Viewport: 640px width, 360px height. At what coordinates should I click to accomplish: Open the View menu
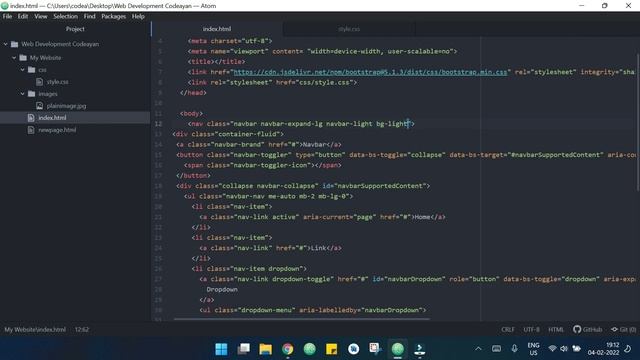point(41,16)
